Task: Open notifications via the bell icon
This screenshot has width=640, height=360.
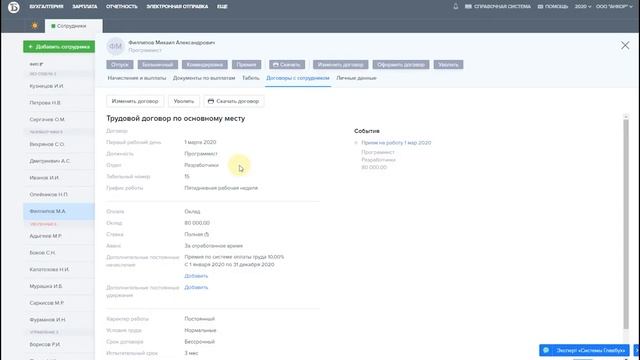Action: click(x=456, y=7)
